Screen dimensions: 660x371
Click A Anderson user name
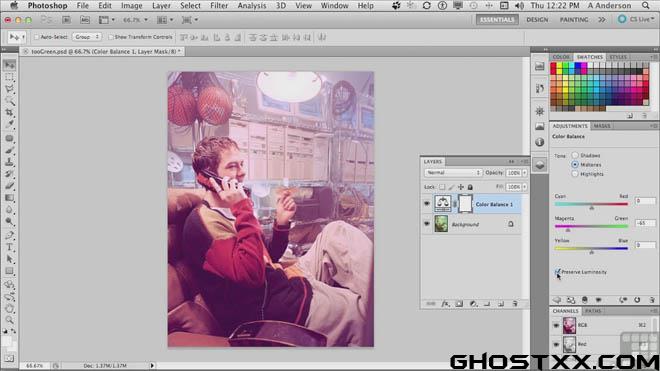pyautogui.click(x=609, y=5)
